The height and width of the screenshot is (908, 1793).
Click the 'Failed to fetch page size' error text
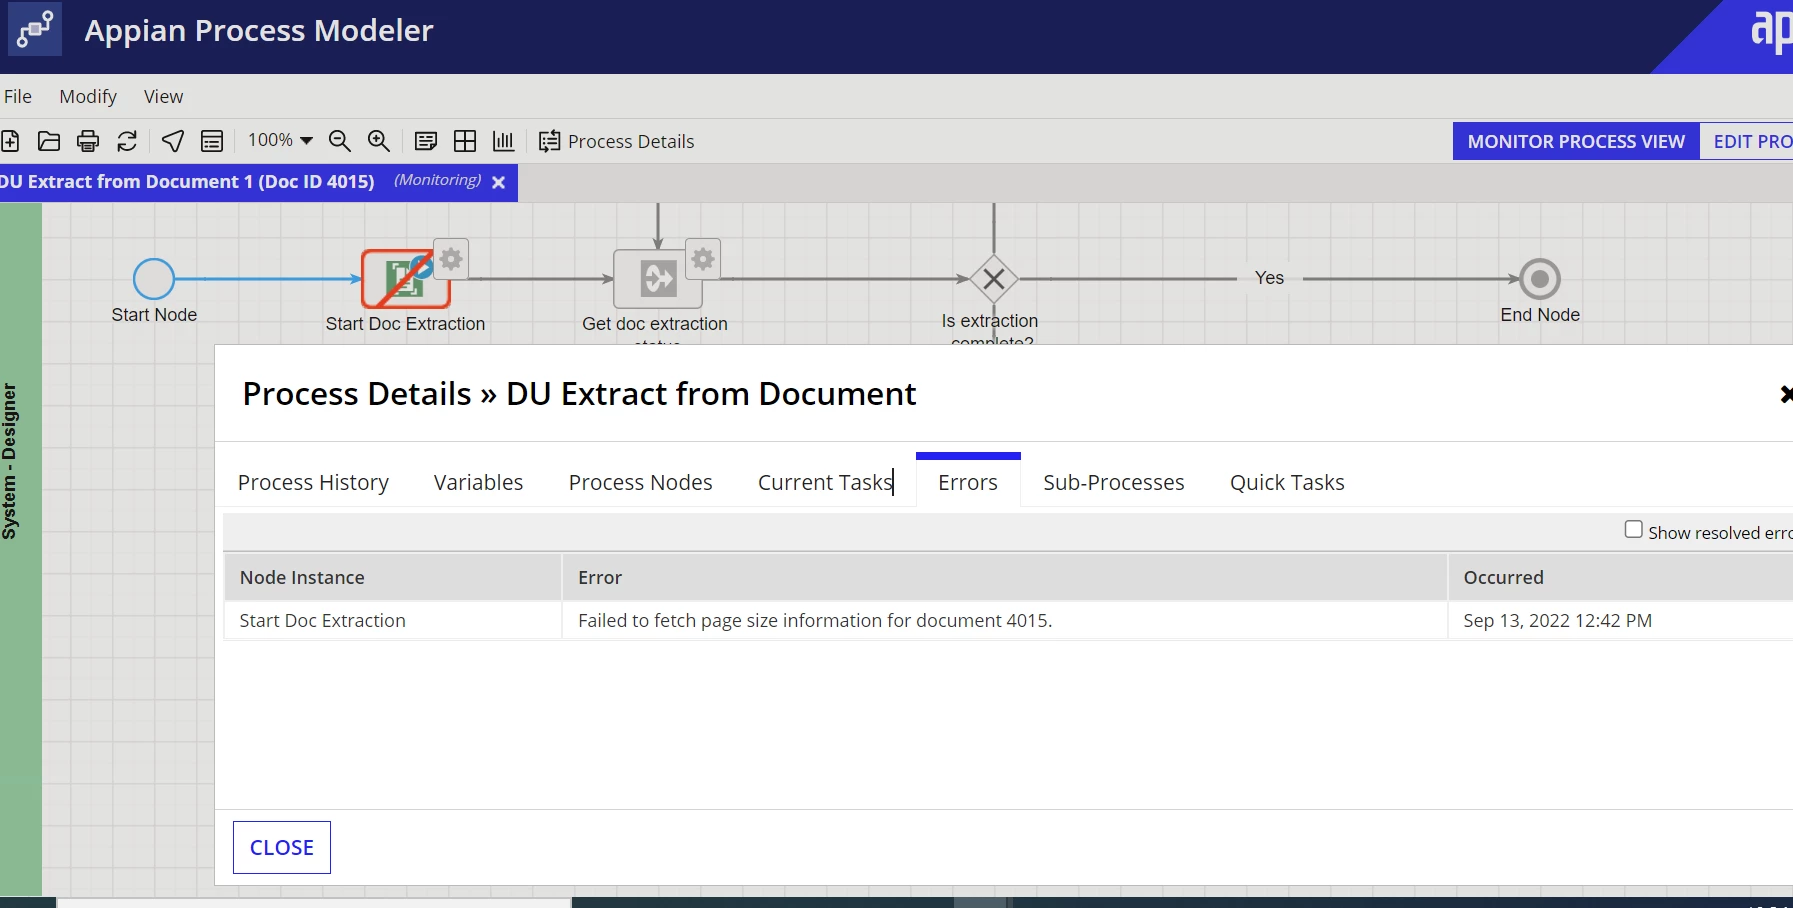tap(815, 620)
